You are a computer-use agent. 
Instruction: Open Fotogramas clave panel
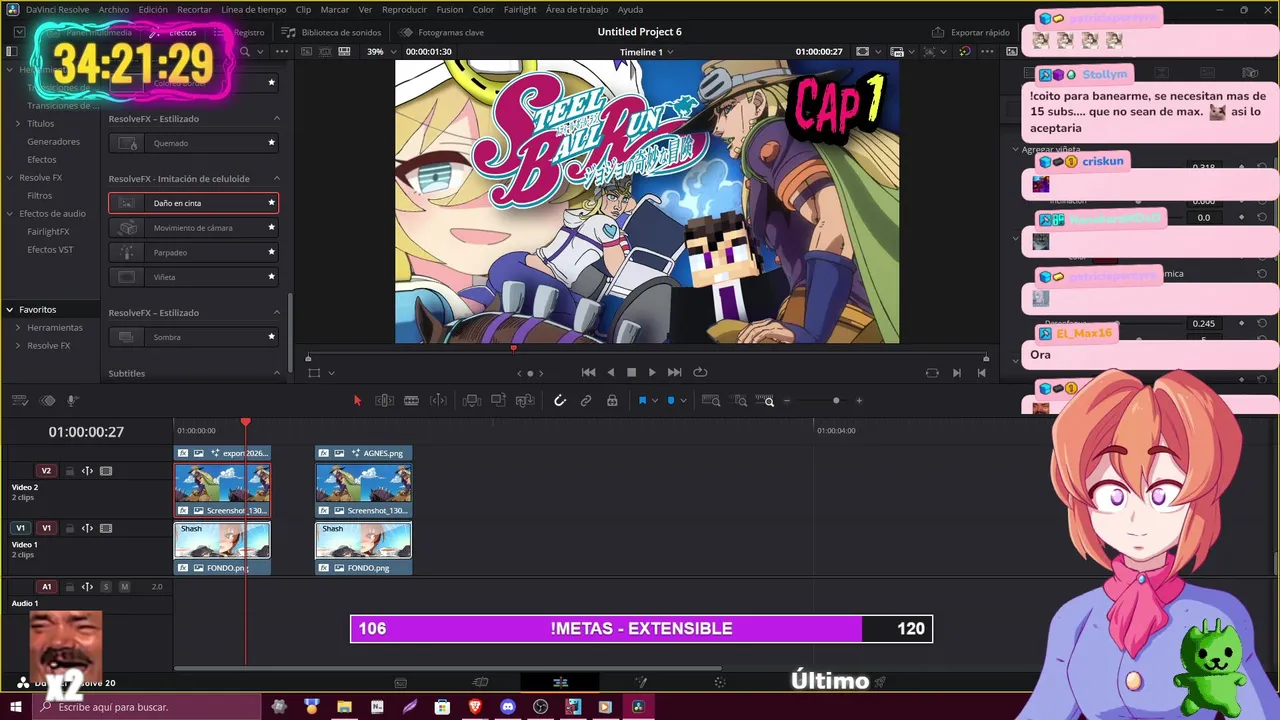click(441, 32)
